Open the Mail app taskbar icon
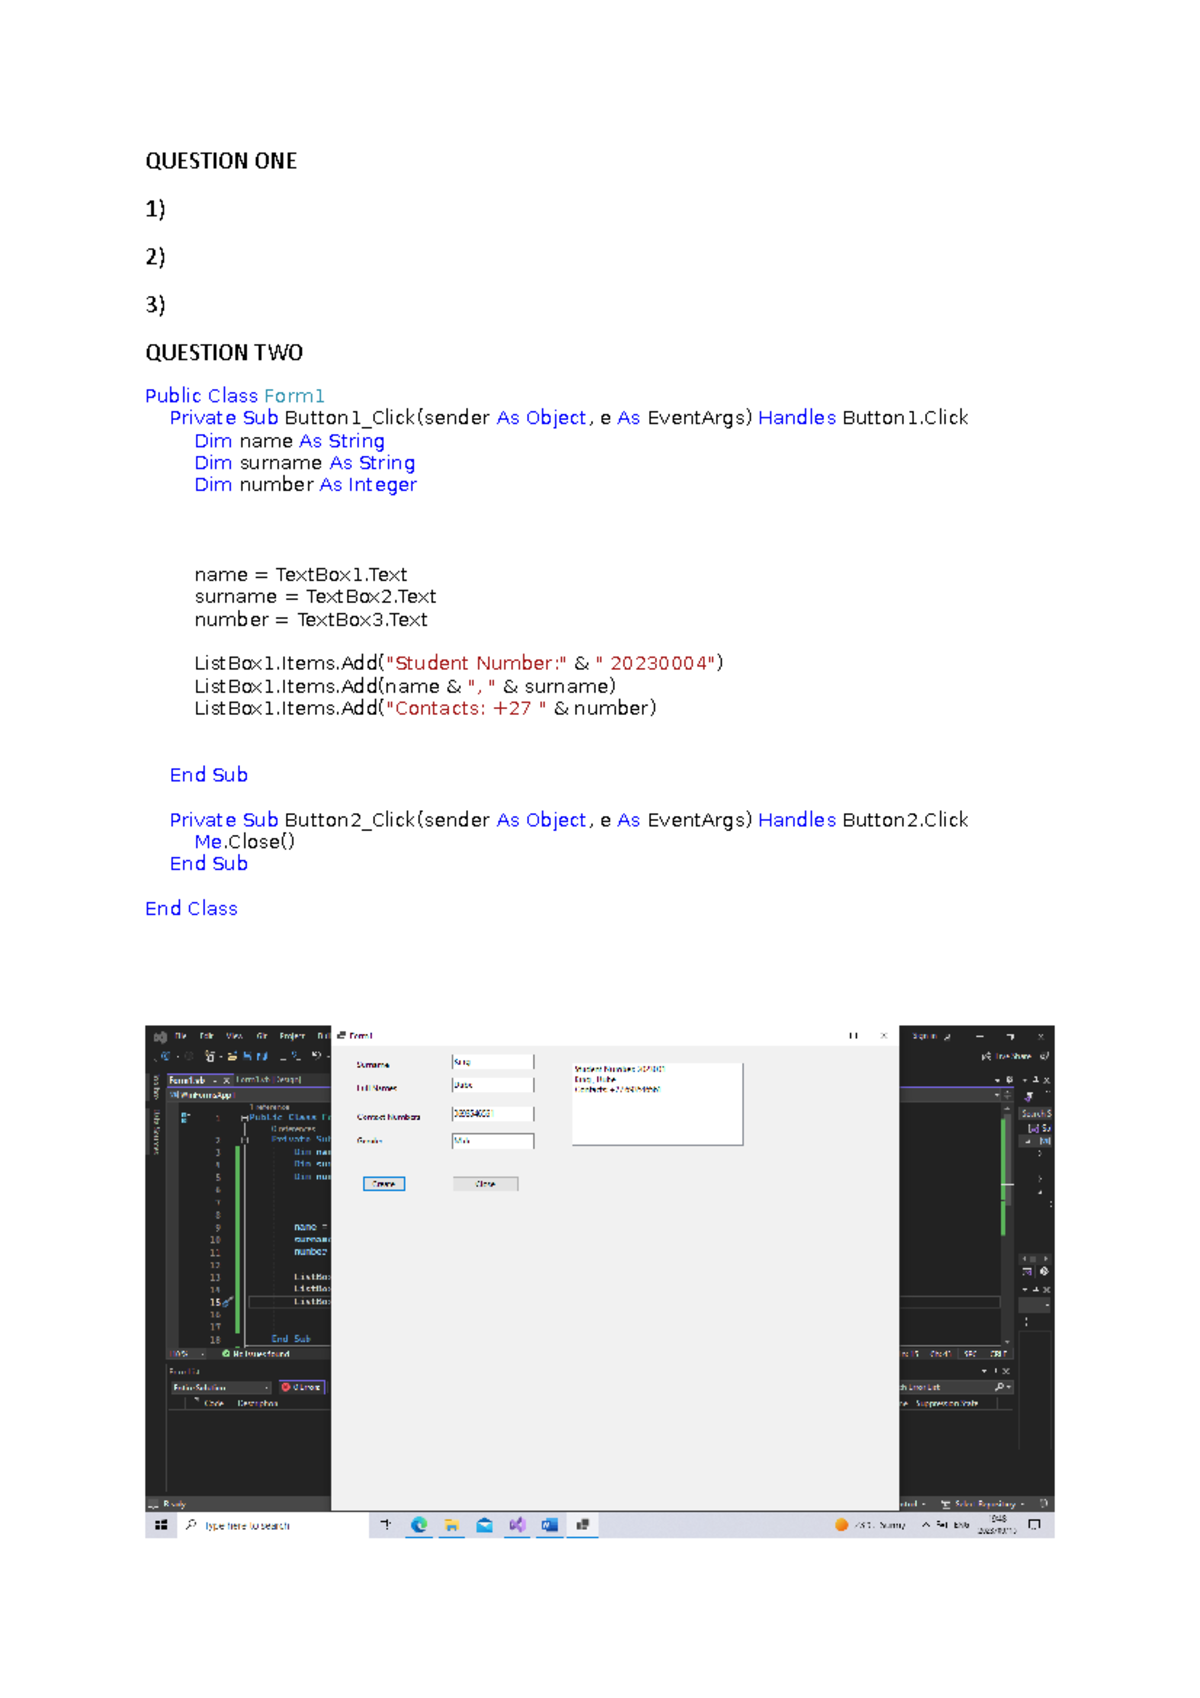The height and width of the screenshot is (1698, 1200). [x=484, y=1524]
